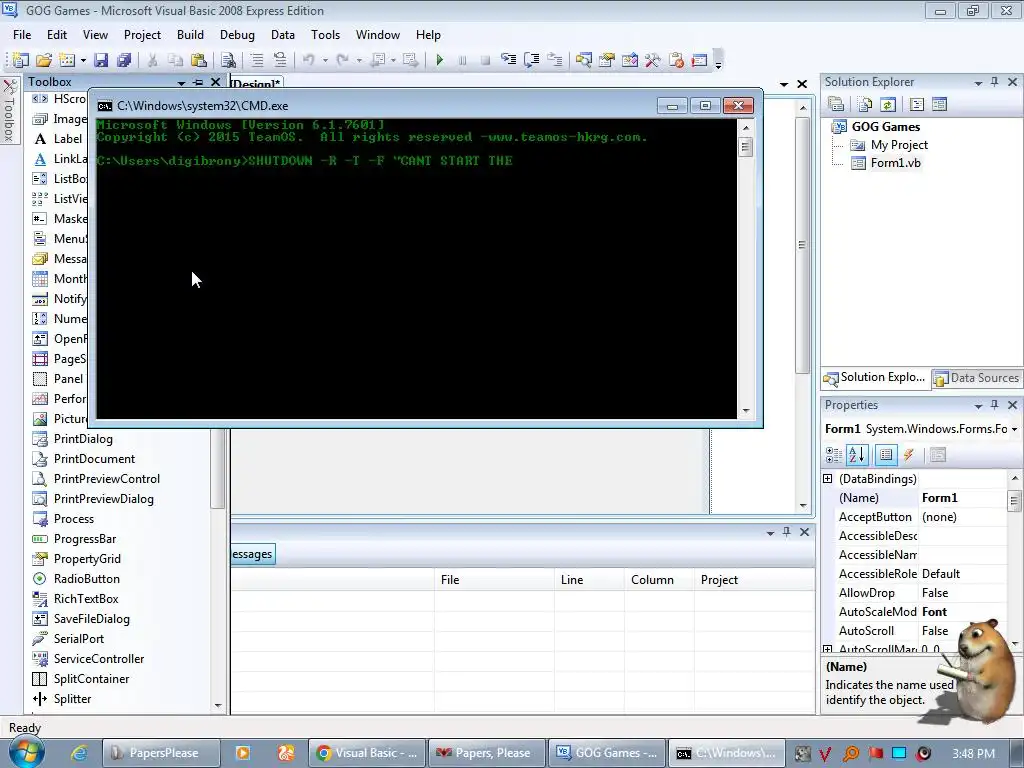Click Show All Files in Solution Explorer

tap(865, 104)
